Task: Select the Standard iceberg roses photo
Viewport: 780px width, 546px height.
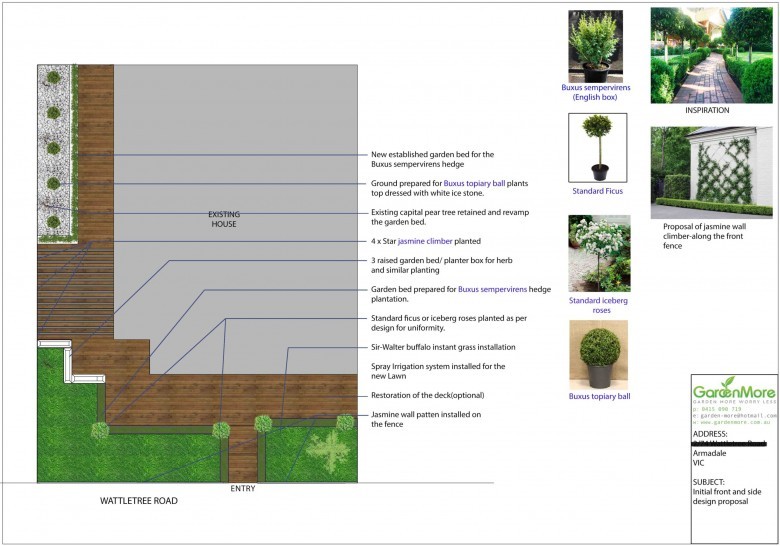Action: tap(599, 253)
